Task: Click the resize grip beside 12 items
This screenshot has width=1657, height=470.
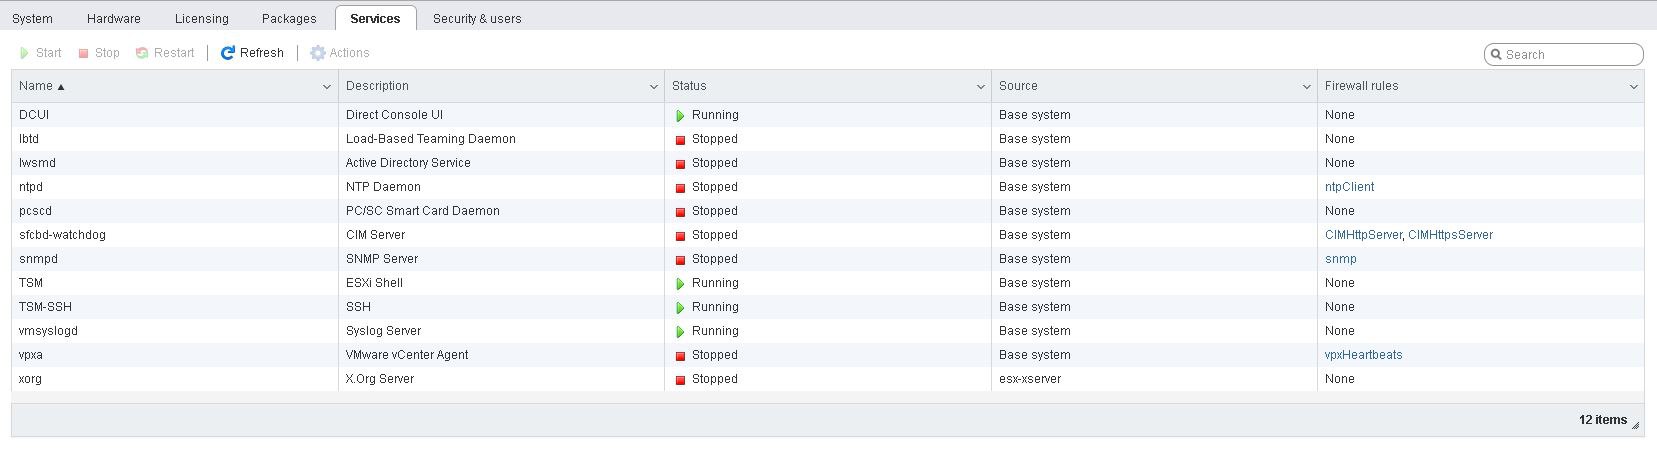Action: point(1636,426)
